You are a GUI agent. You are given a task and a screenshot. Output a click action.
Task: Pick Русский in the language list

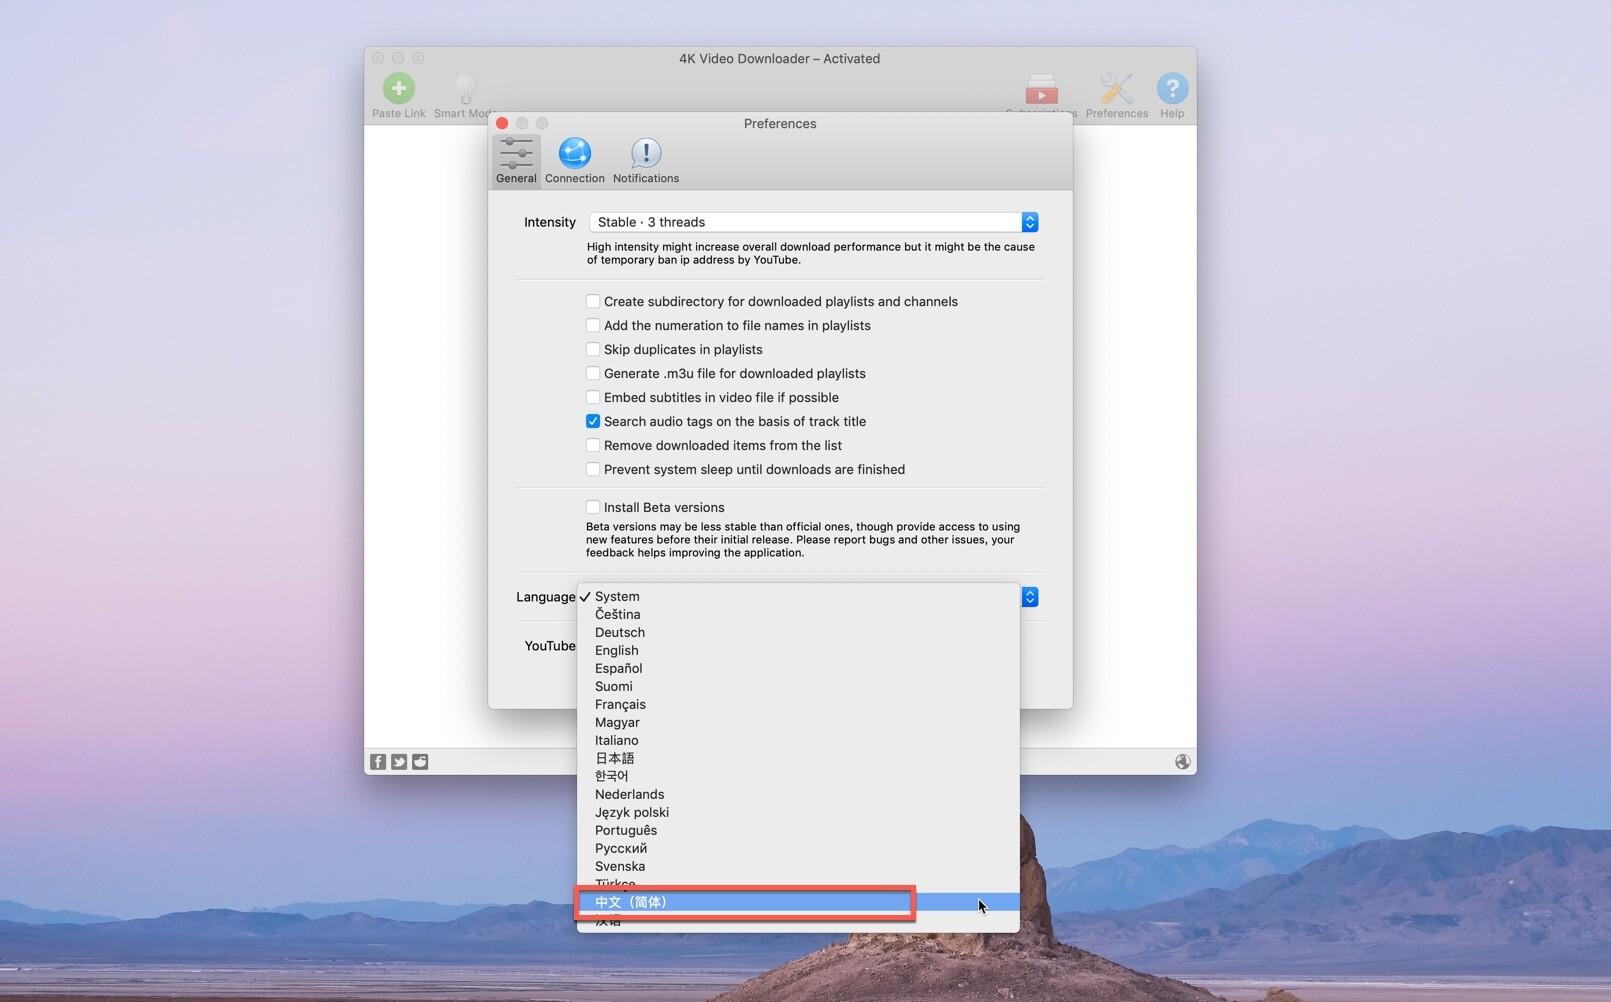coord(798,848)
